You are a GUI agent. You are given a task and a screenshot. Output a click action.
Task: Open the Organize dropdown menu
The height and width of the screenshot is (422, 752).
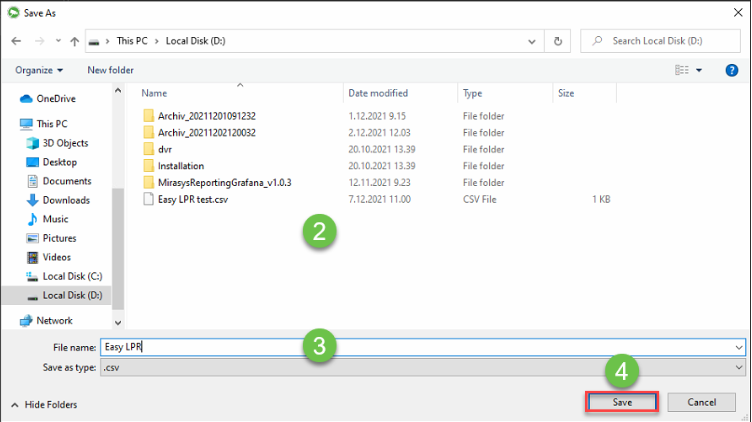(x=39, y=70)
